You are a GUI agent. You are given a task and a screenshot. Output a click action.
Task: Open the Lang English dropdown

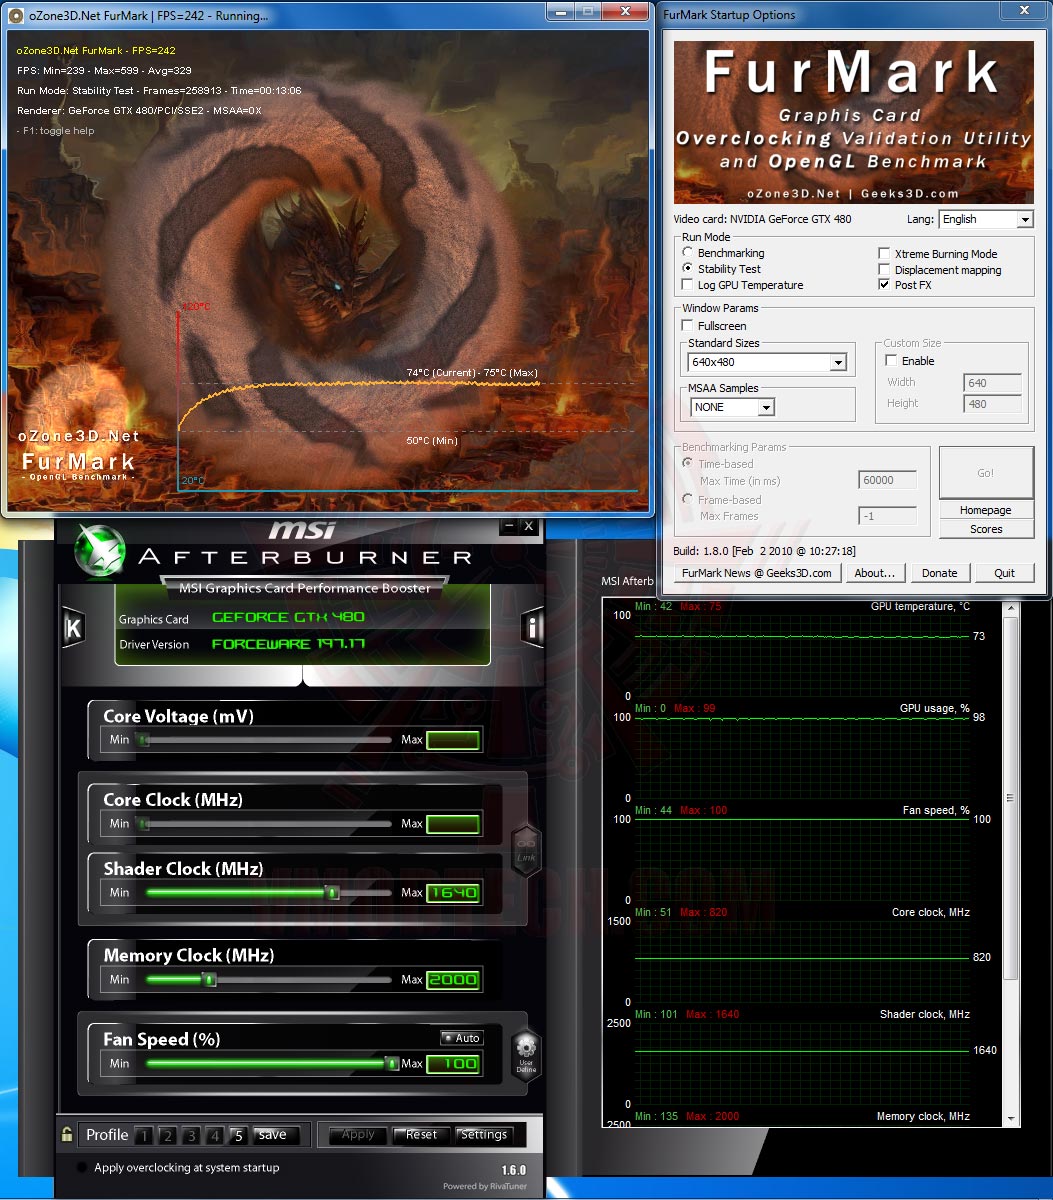[x=1025, y=219]
